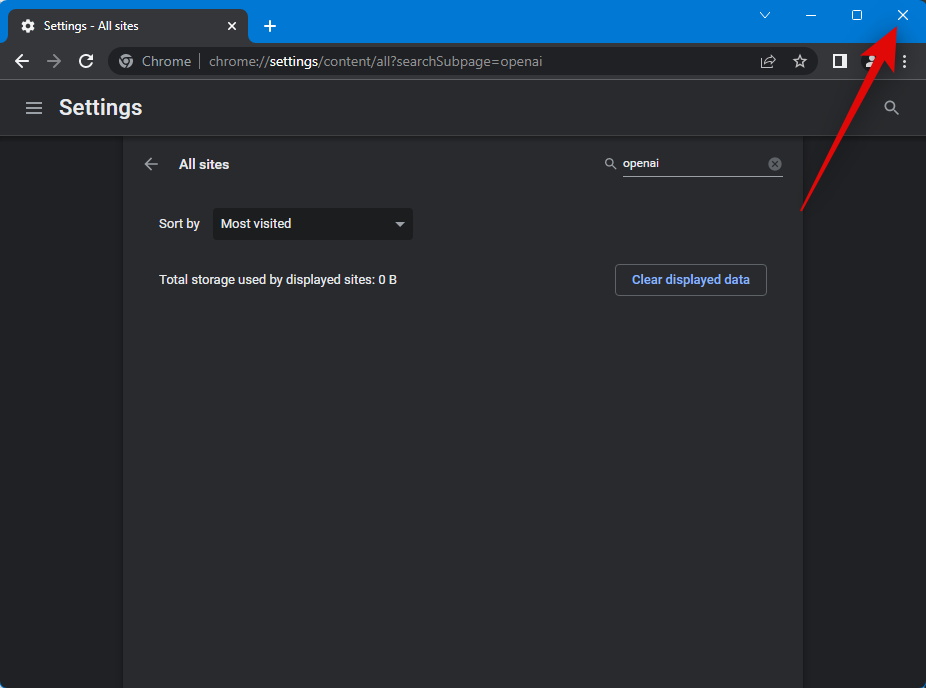Open the Chrome three-dot menu
This screenshot has width=926, height=688.
pos(904,61)
